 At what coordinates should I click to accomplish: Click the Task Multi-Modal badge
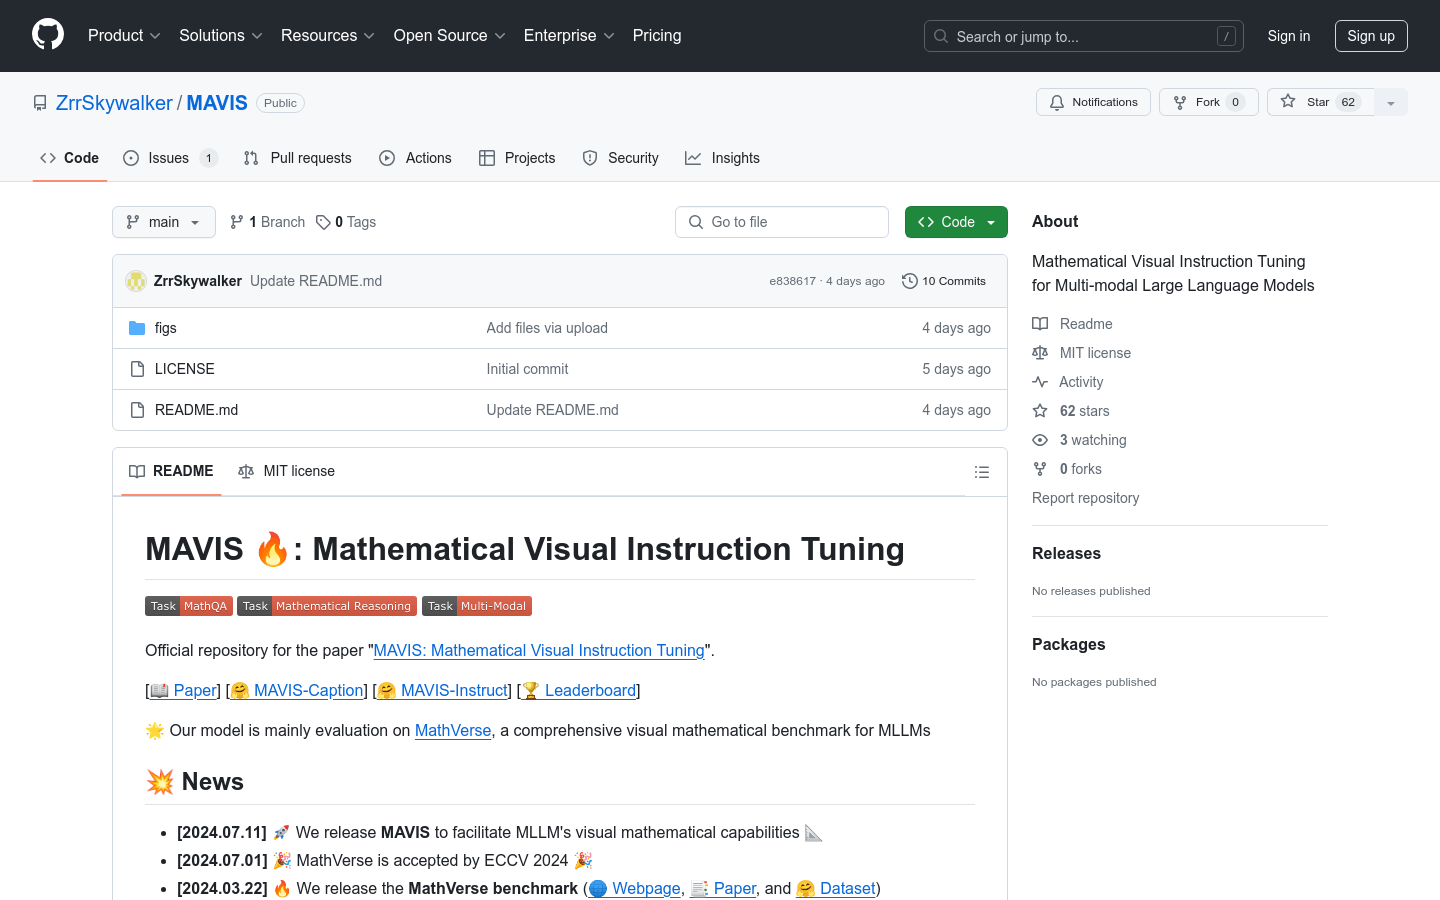click(x=477, y=606)
